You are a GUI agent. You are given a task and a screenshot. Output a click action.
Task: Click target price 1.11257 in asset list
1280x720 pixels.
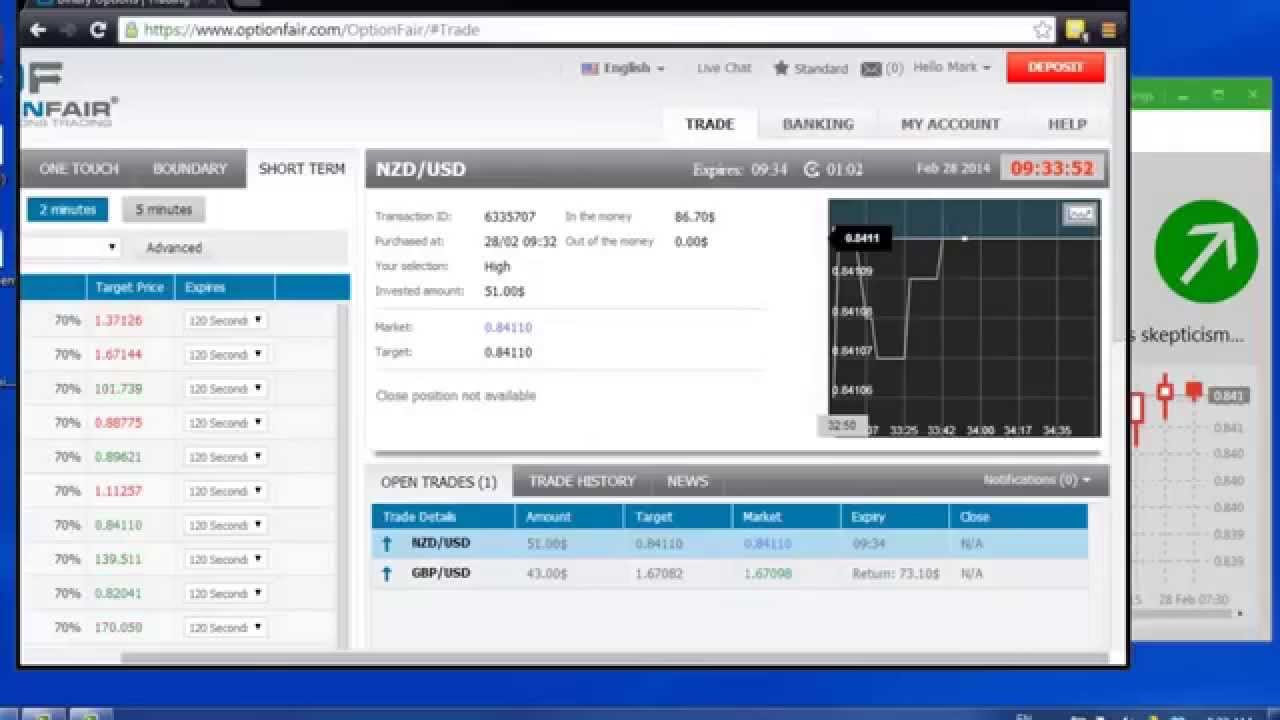[x=118, y=491]
